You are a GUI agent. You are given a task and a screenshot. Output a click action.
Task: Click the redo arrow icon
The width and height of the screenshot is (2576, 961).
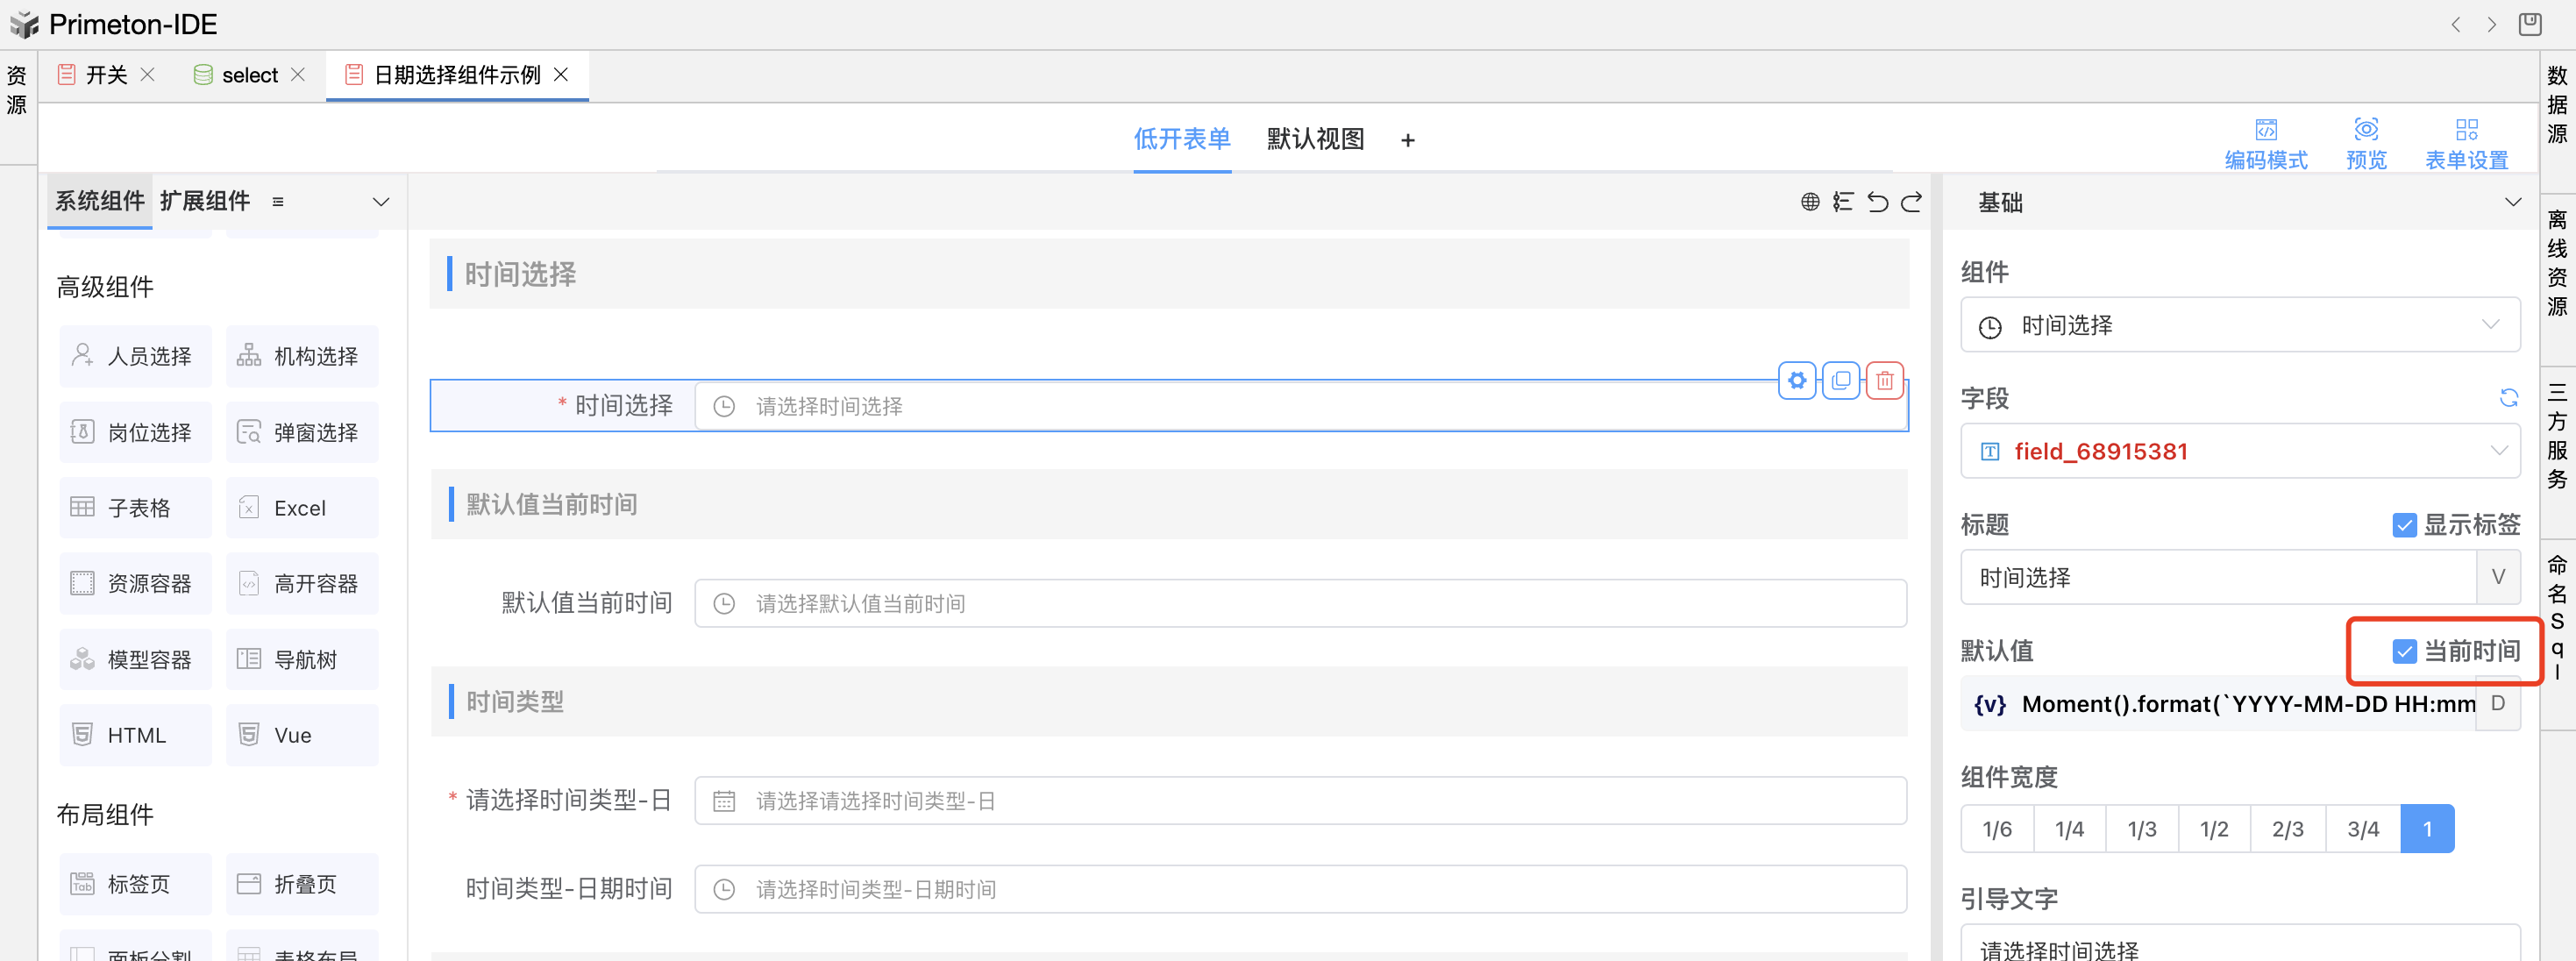1911,202
